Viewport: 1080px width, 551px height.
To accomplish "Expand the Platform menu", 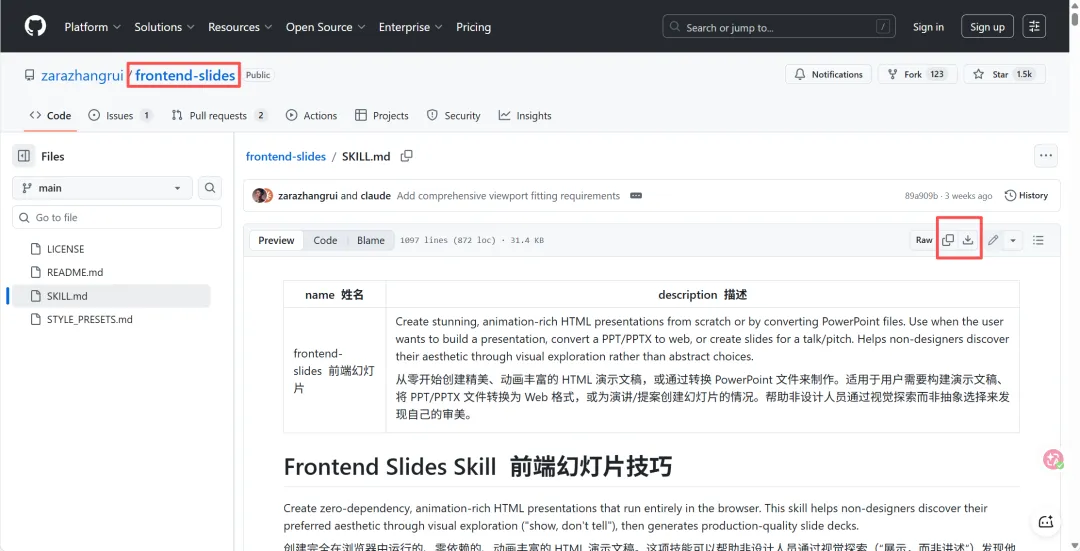I will coord(92,27).
